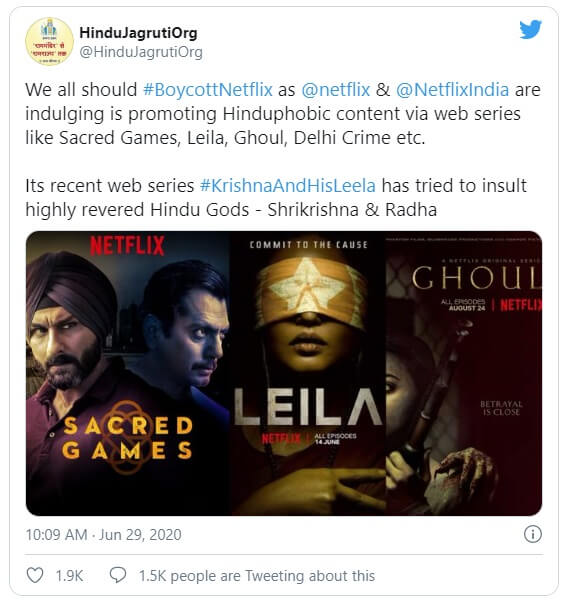
Task: Open the Leila poster image
Action: point(308,373)
